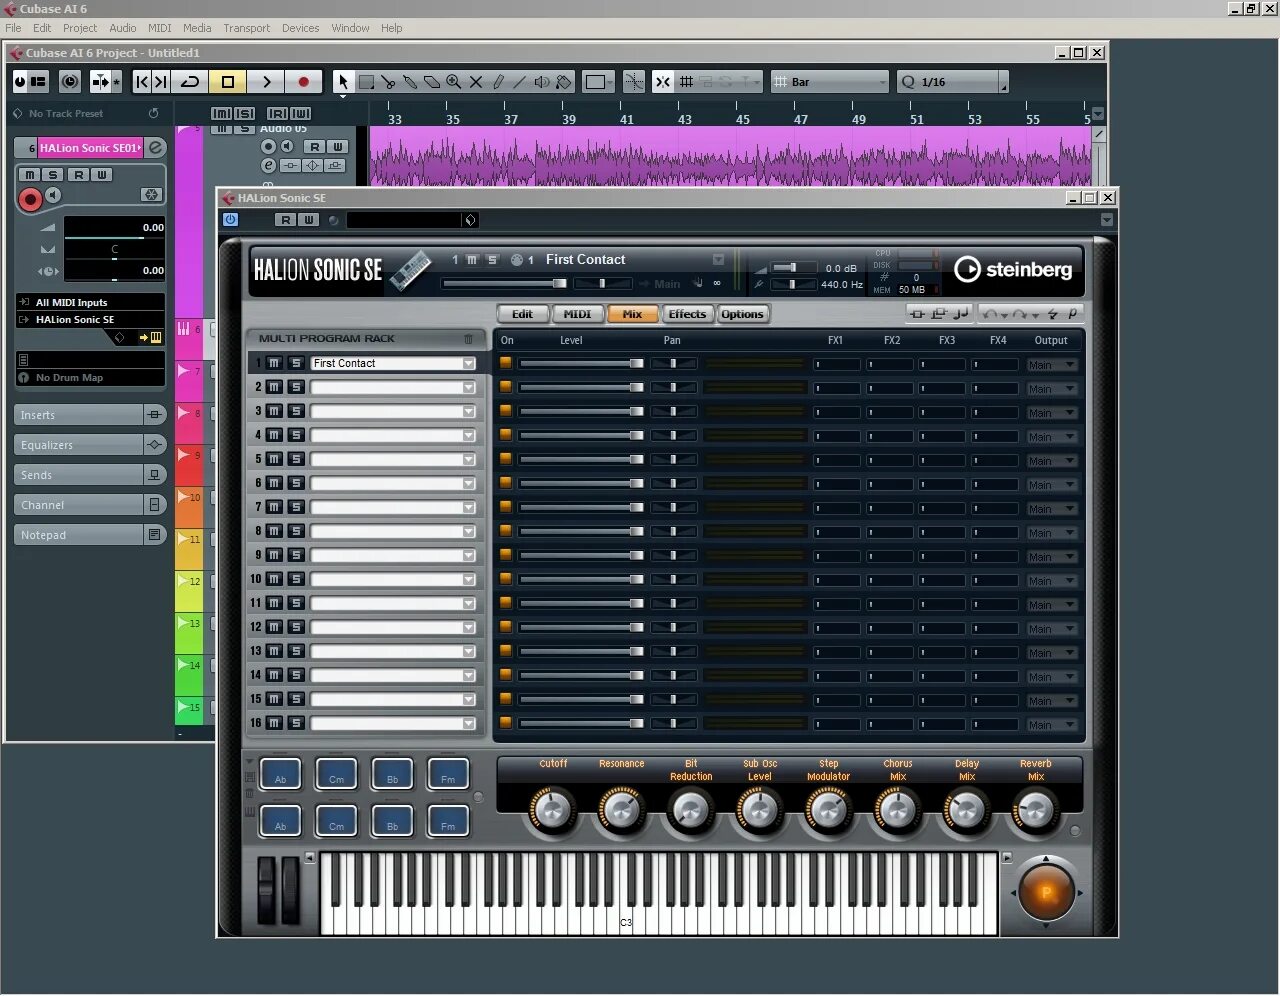The height and width of the screenshot is (996, 1280).
Task: Open the Transport menu
Action: pyautogui.click(x=246, y=28)
